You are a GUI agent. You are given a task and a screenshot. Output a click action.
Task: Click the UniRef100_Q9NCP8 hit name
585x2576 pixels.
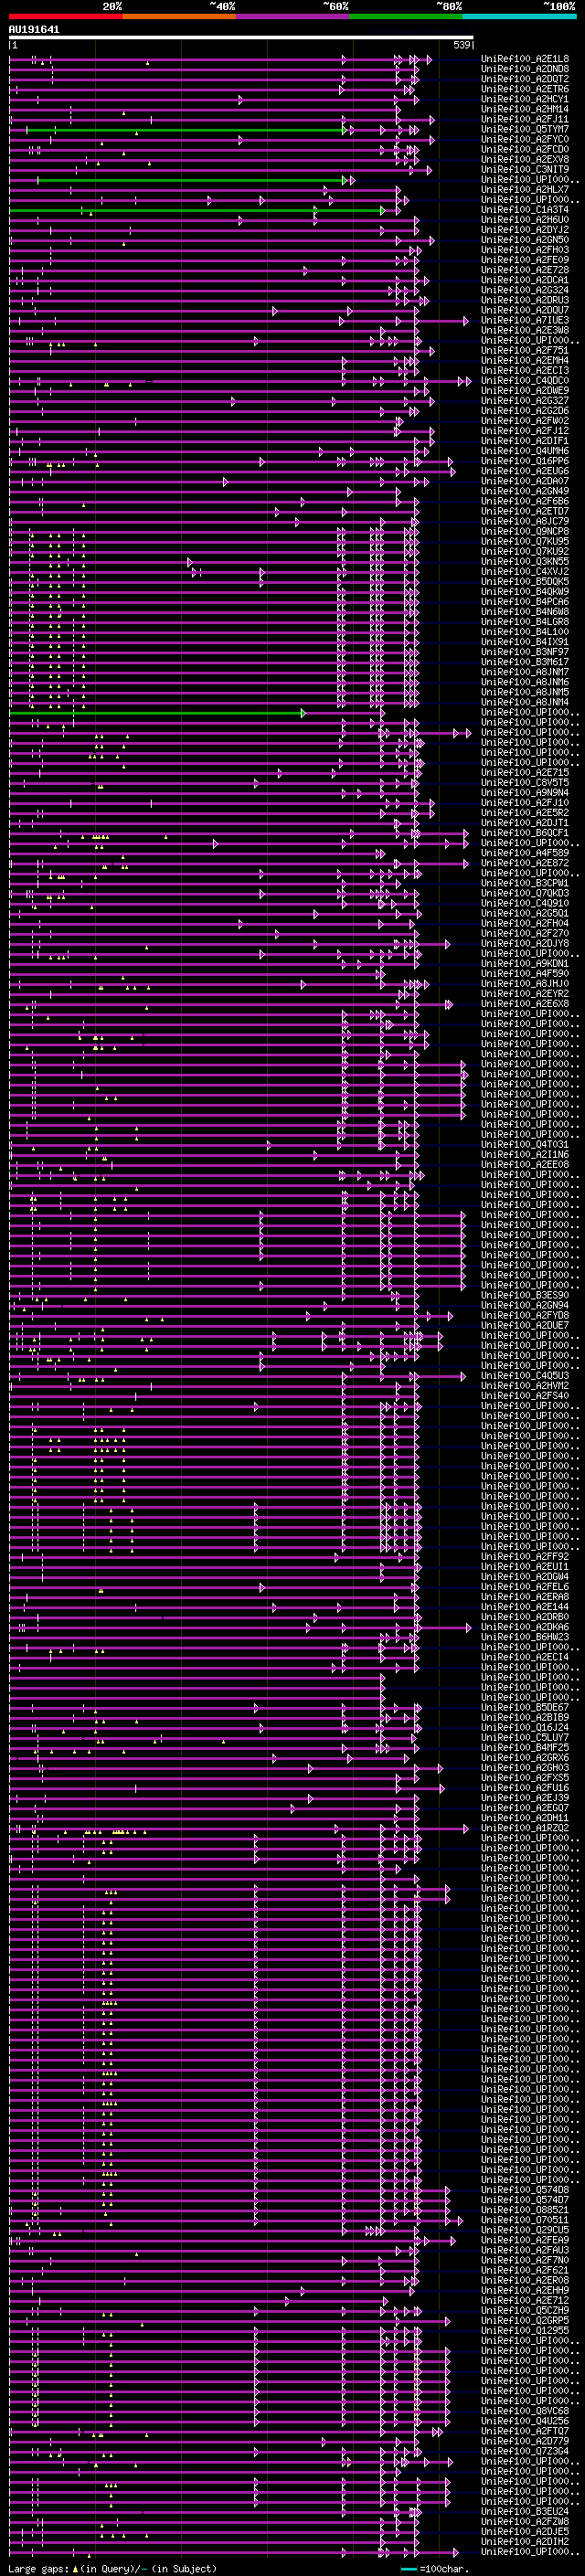click(525, 531)
